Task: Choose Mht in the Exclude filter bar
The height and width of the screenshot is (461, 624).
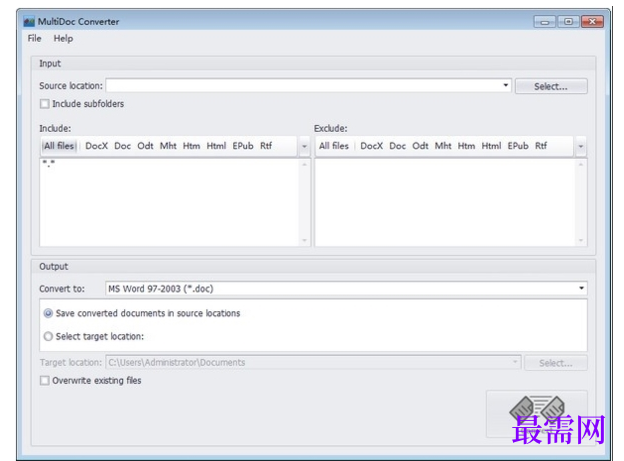Action: coord(443,146)
